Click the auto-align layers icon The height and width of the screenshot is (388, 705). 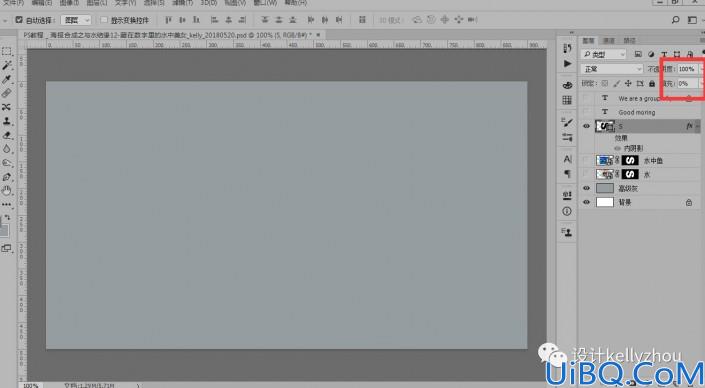click(362, 20)
